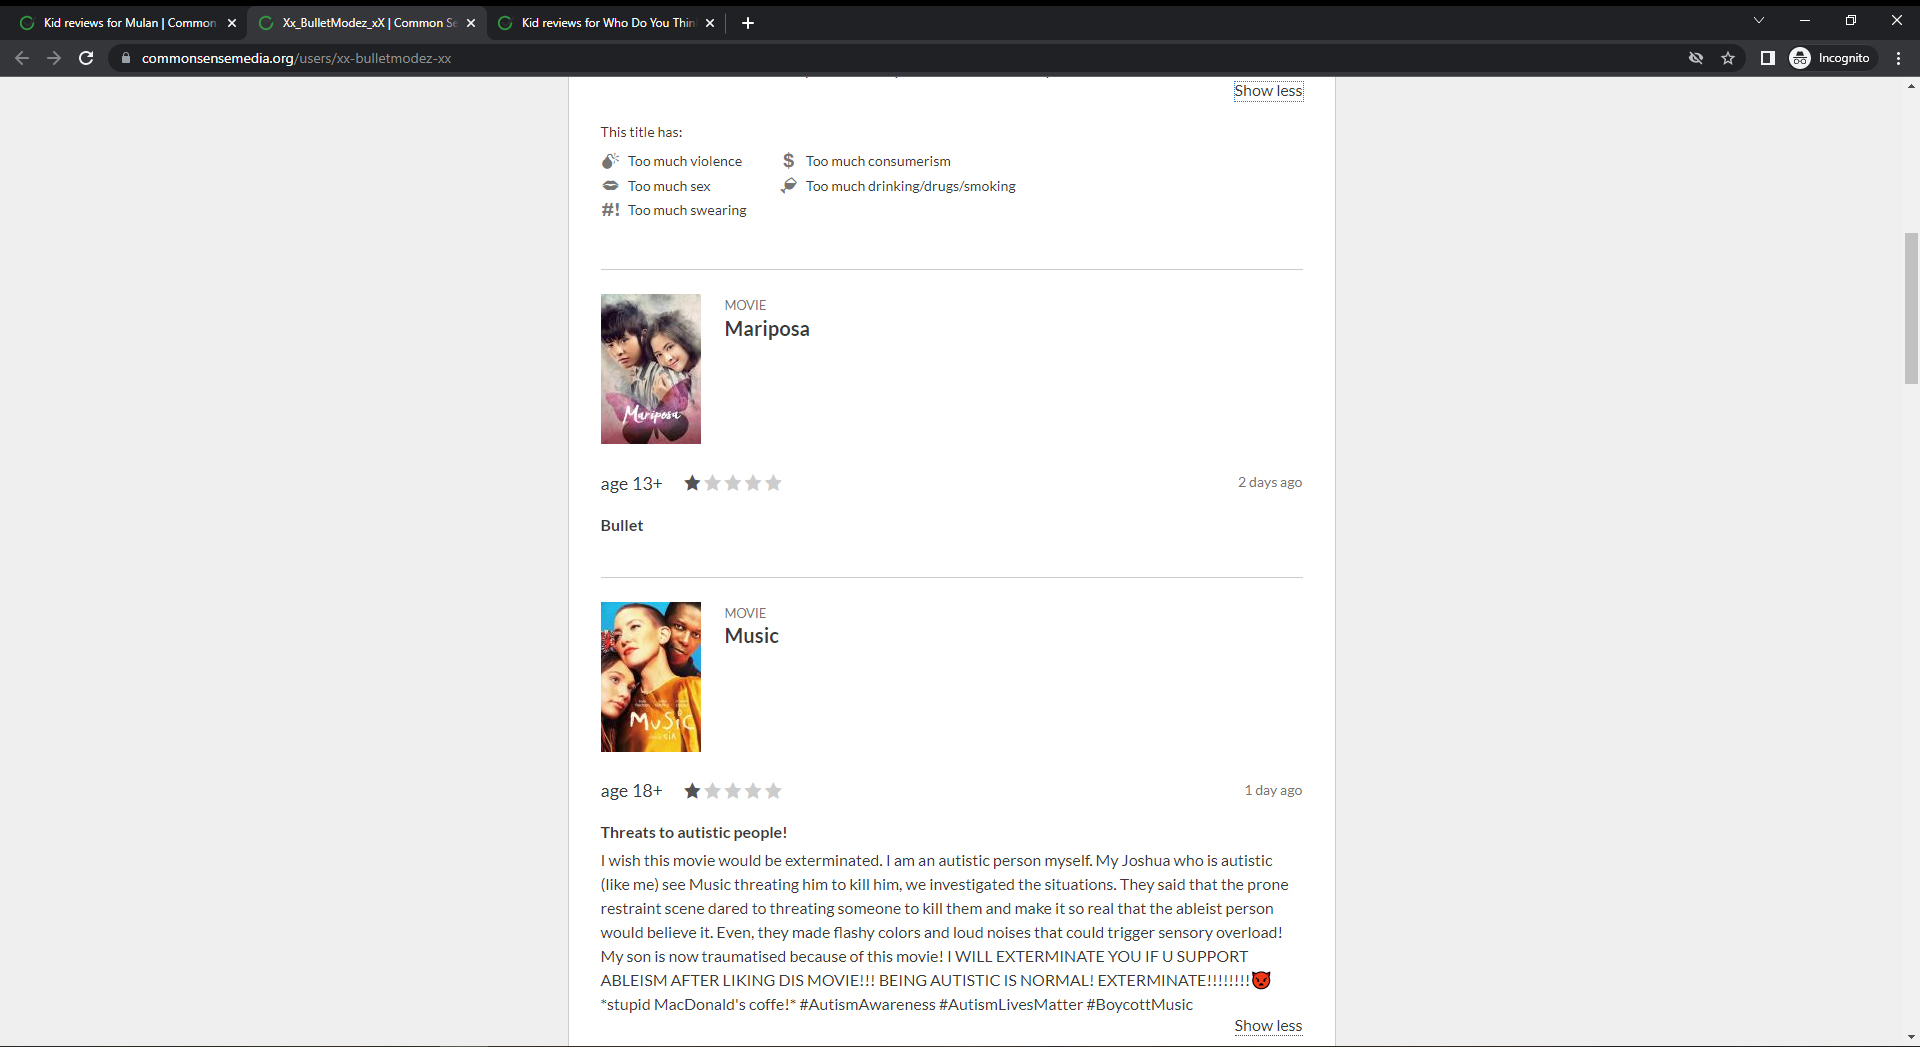Screen dimensions: 1920x1047
Task: Click the browser back arrow
Action: [x=22, y=58]
